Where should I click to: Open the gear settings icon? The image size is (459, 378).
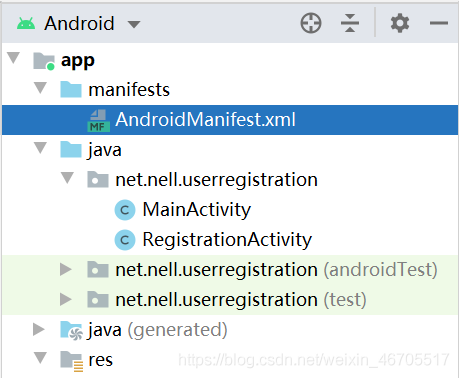coord(400,23)
